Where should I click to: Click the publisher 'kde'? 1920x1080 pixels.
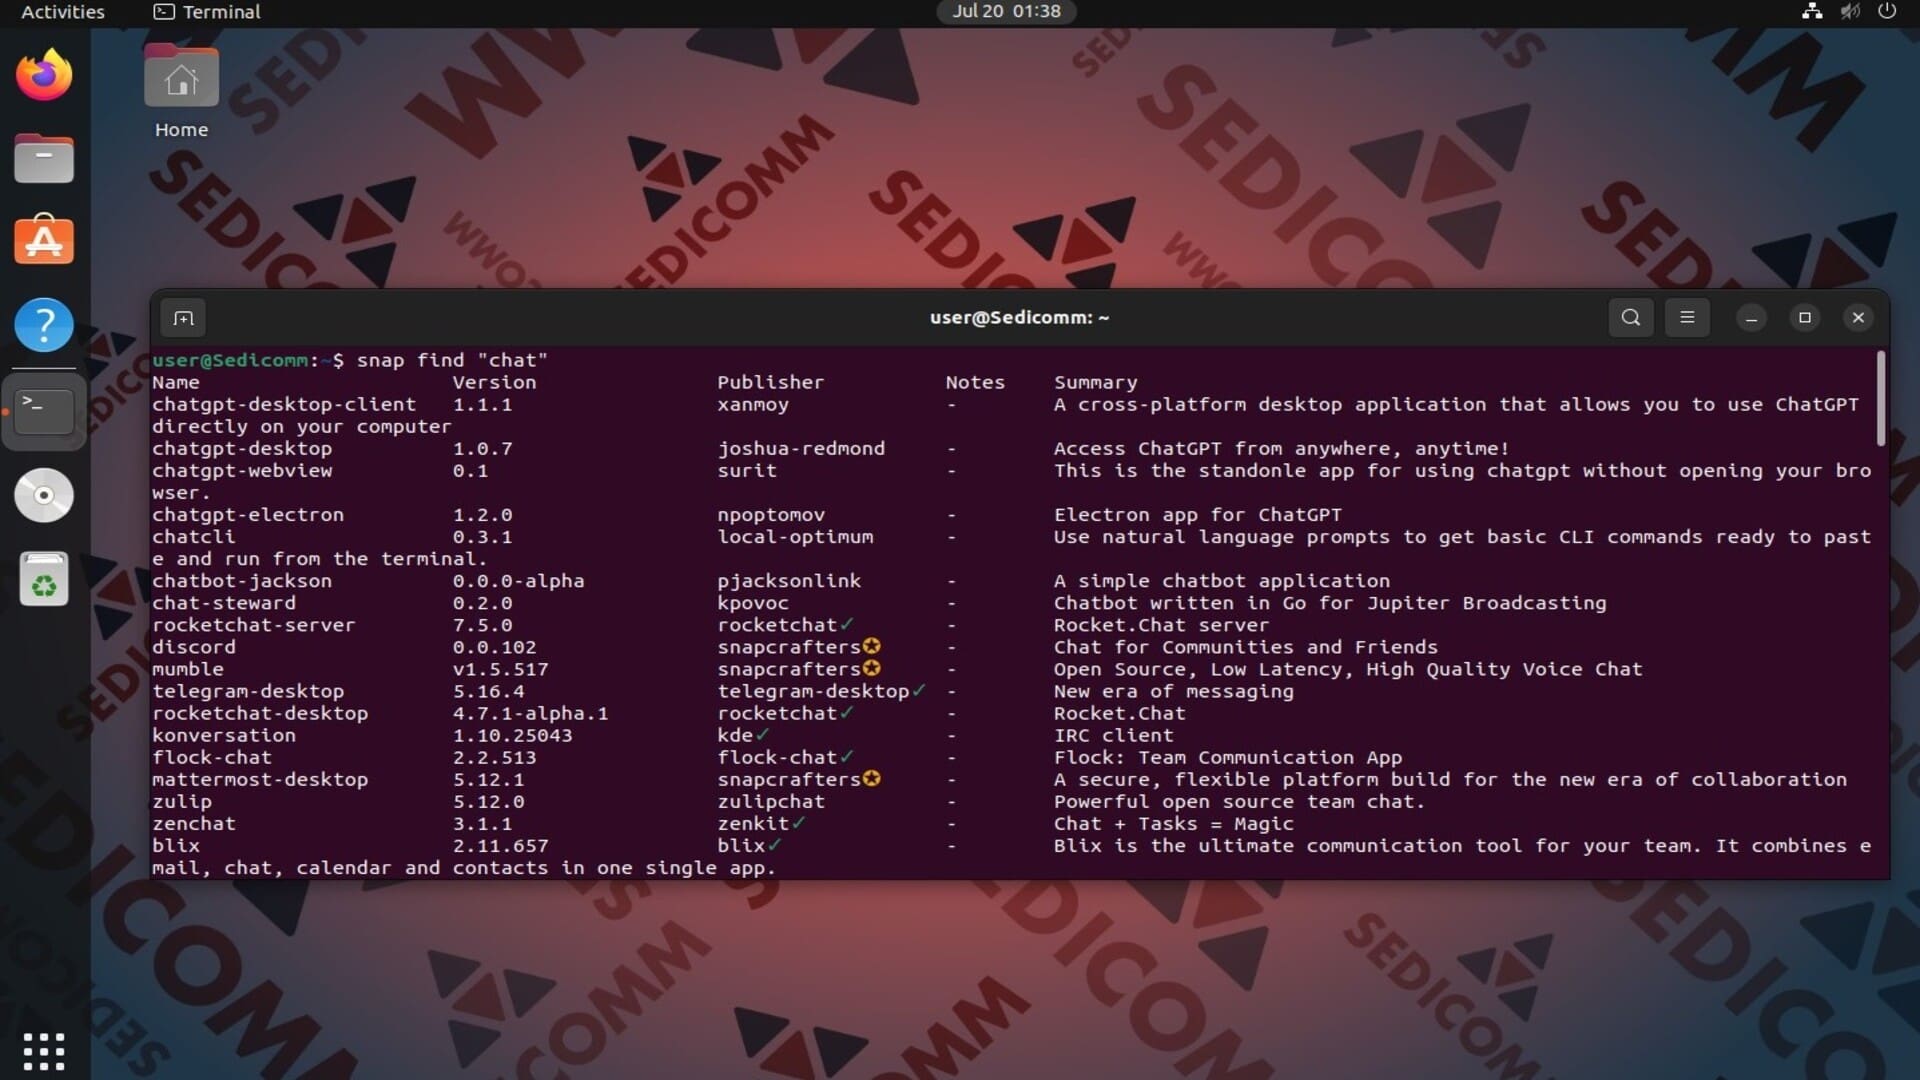pyautogui.click(x=735, y=735)
